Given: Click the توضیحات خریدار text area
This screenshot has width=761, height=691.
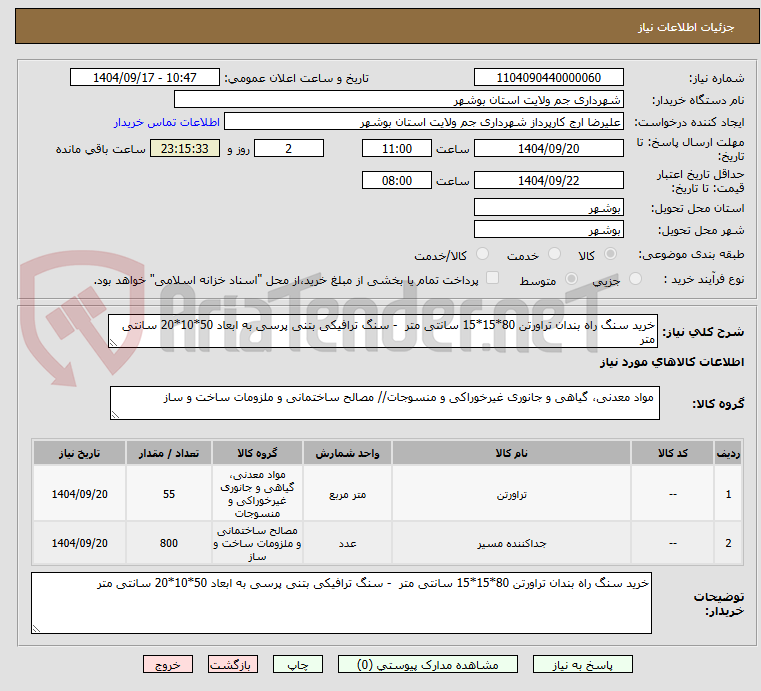Looking at the screenshot, I should tap(341, 602).
